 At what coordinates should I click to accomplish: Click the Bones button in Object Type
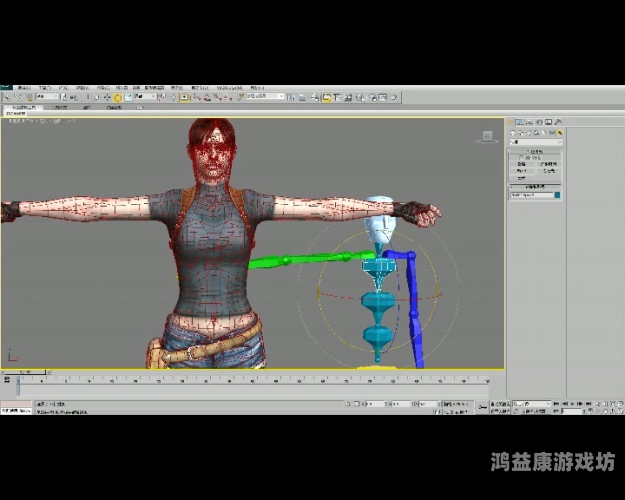[x=522, y=163]
